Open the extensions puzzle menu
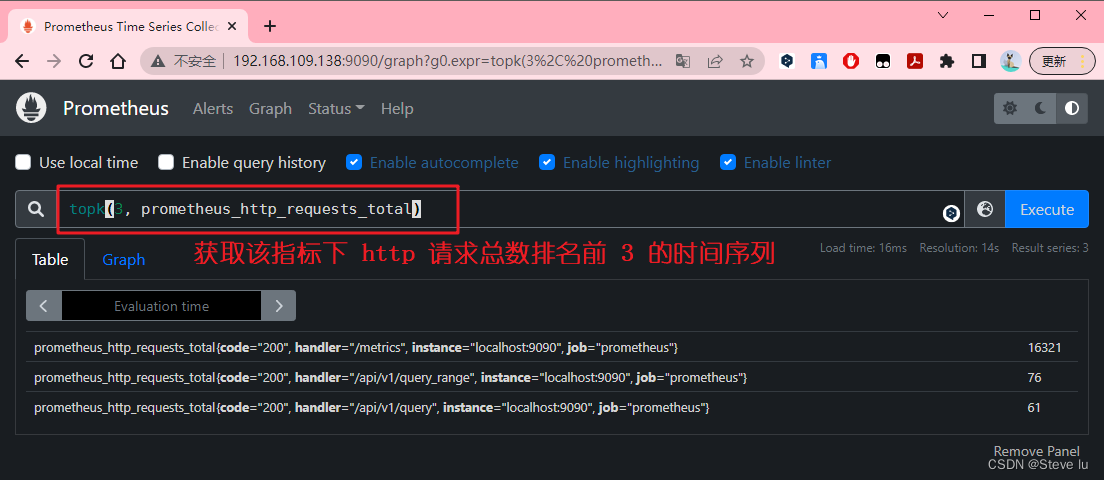The height and width of the screenshot is (480, 1104). click(947, 61)
